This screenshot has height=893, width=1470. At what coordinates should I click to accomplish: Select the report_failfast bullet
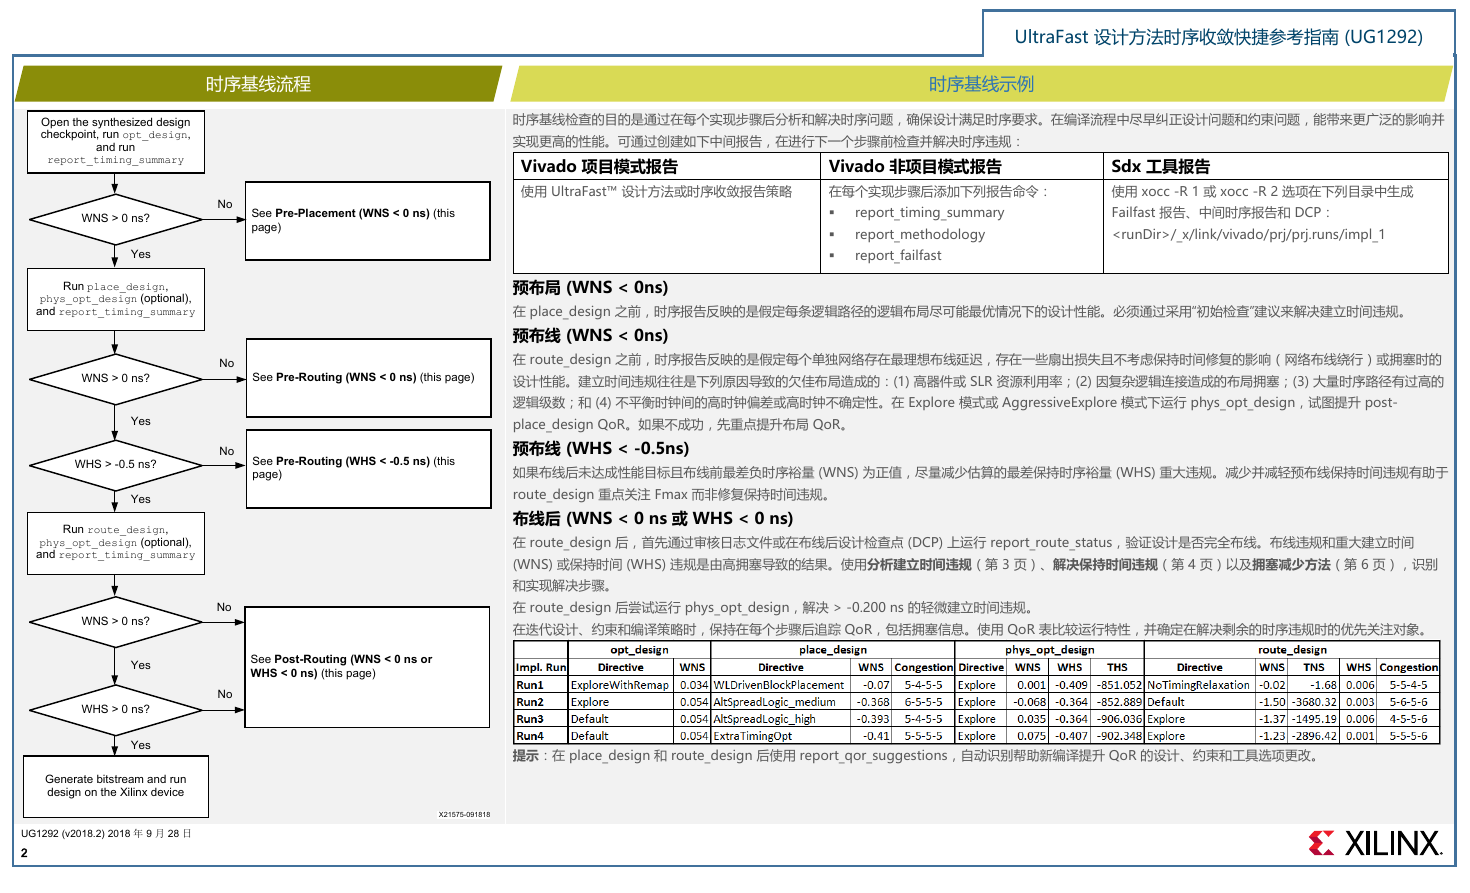point(897,256)
